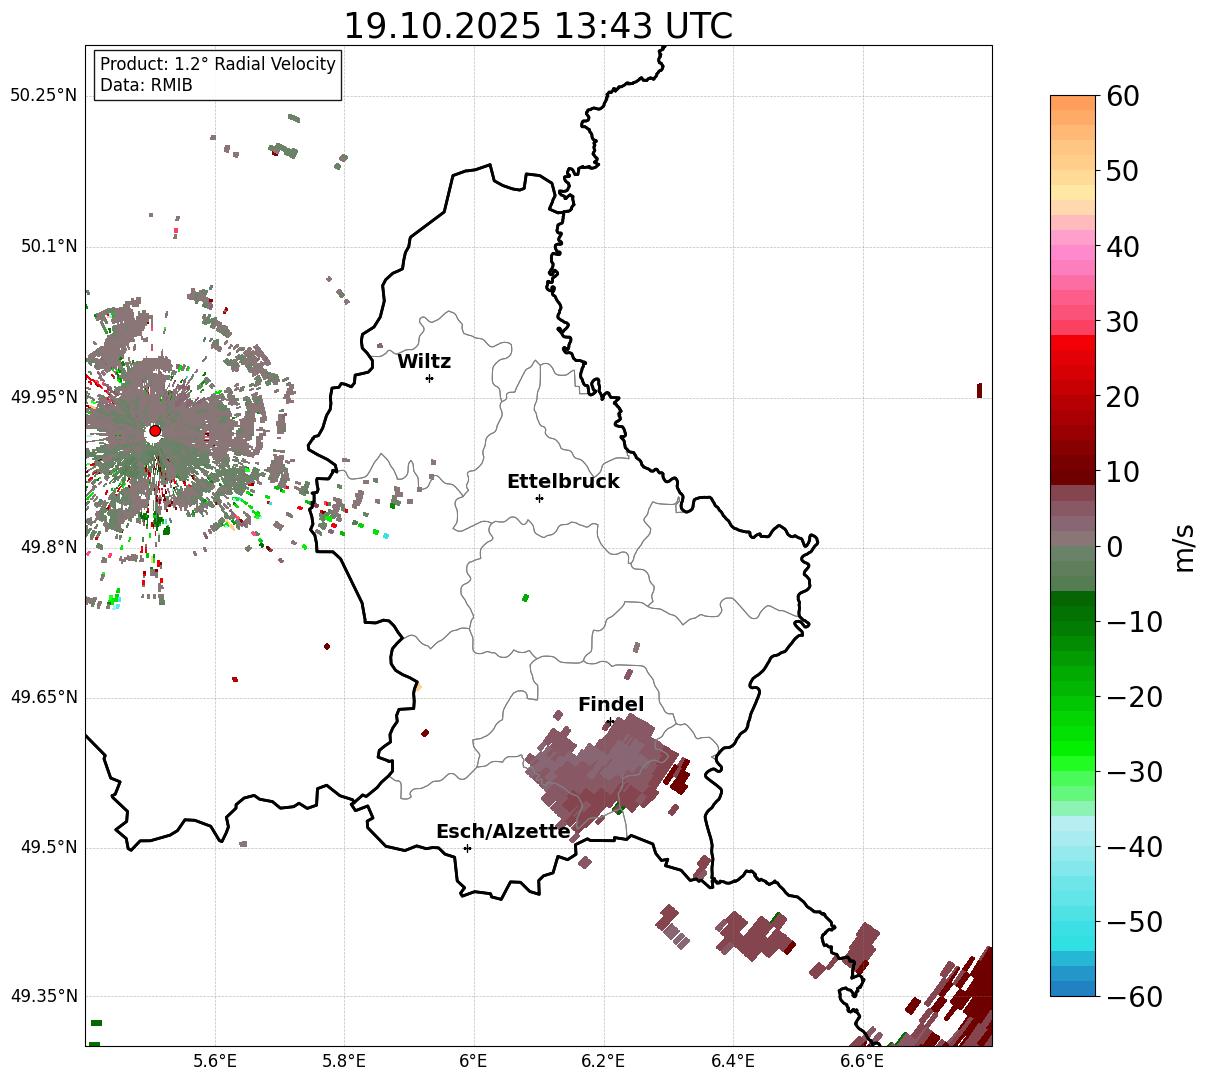Screen dimensions: 1207x1081
Task: Click the Ettelbruck station cross marker
Action: coord(539,498)
